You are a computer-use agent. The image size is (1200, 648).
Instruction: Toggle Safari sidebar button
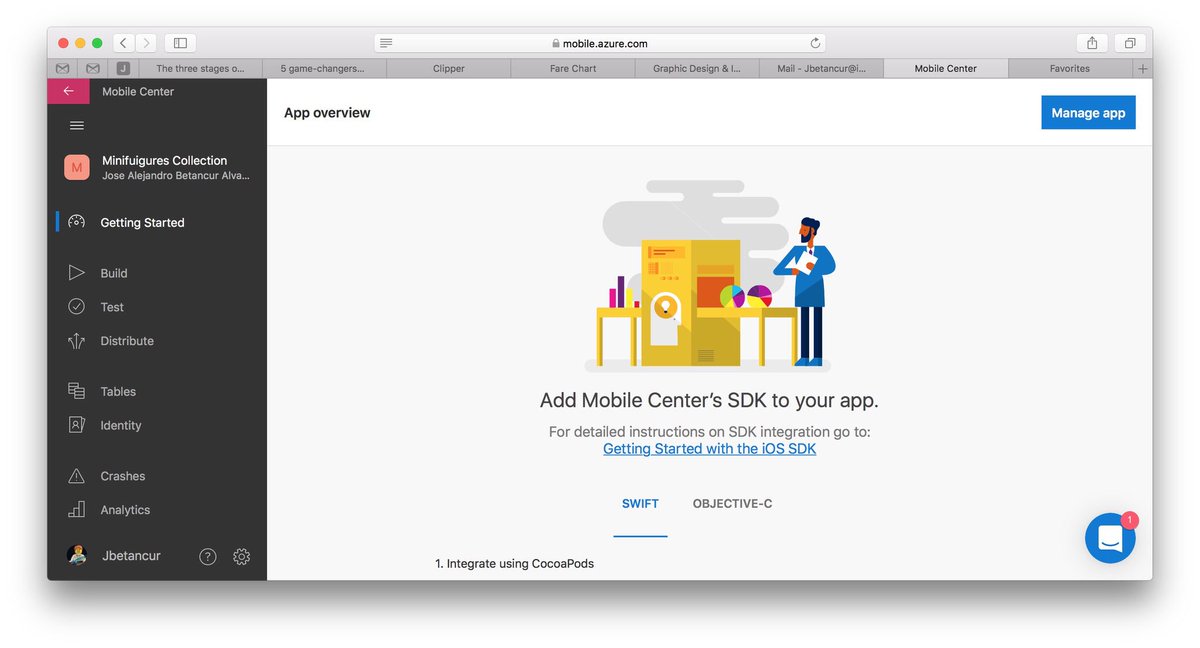pos(180,43)
